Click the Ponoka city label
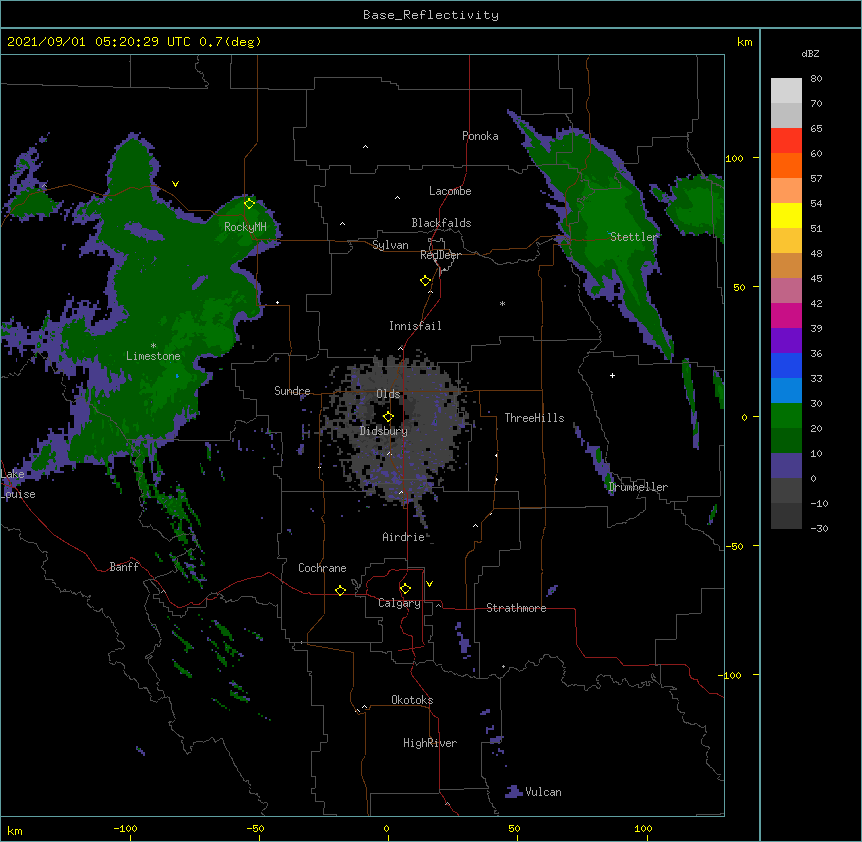Viewport: 862px width, 842px height. click(x=480, y=136)
